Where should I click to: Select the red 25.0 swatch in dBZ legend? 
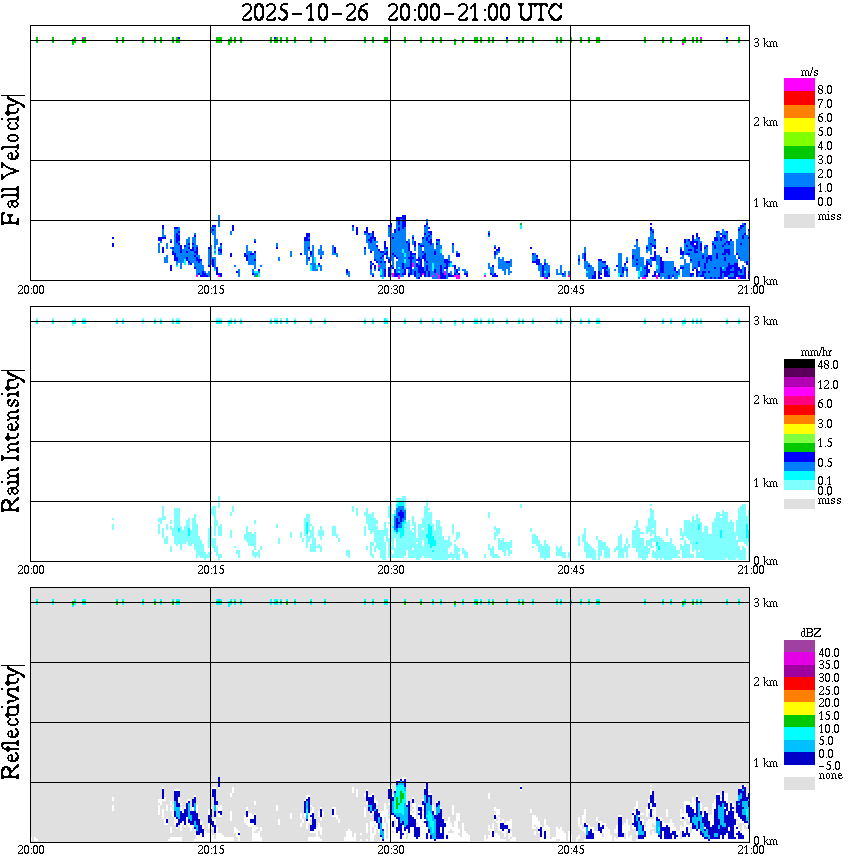[x=799, y=683]
